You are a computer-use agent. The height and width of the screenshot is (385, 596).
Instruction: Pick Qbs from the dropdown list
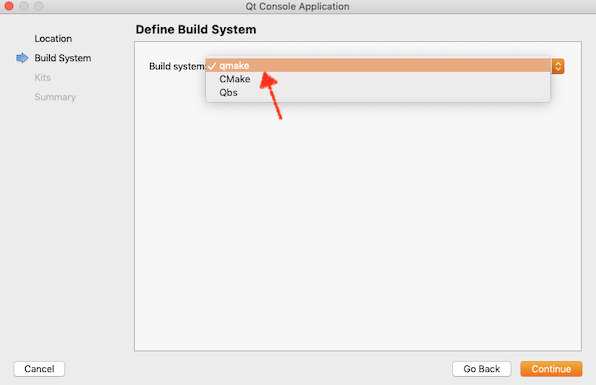378,92
